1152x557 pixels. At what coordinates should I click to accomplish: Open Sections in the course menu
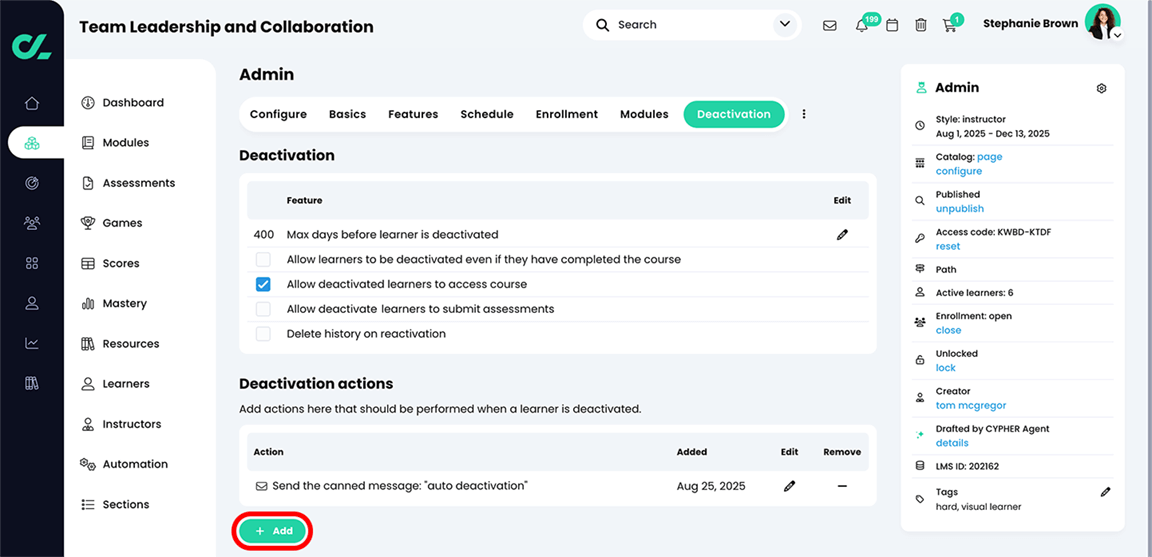click(x=126, y=504)
